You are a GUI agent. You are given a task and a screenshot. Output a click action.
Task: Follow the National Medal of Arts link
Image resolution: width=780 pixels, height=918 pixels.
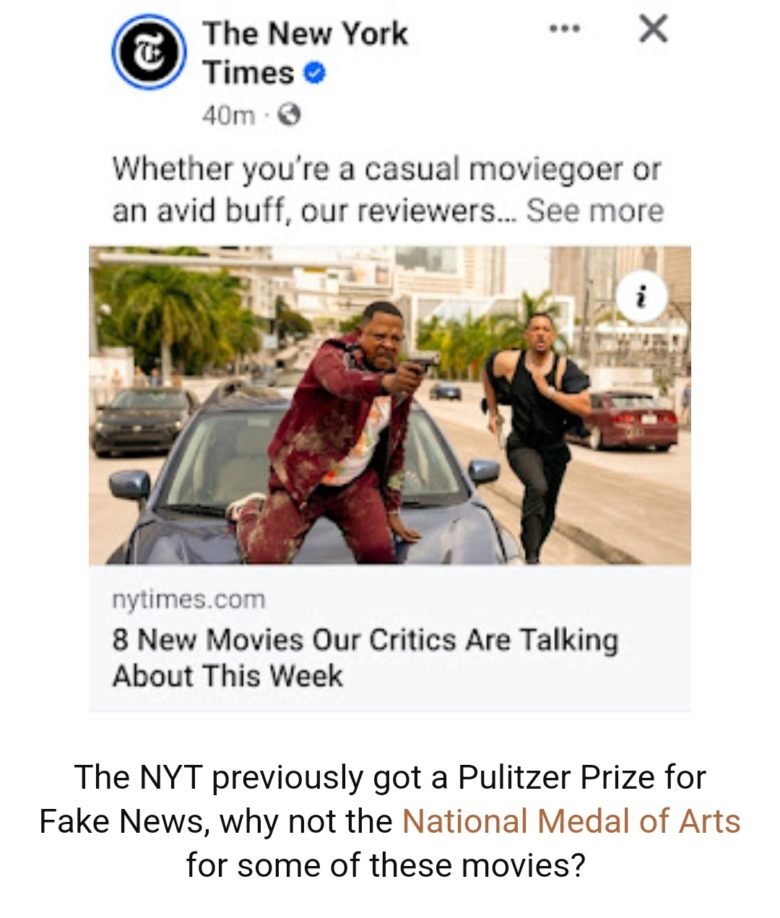pyautogui.click(x=572, y=821)
